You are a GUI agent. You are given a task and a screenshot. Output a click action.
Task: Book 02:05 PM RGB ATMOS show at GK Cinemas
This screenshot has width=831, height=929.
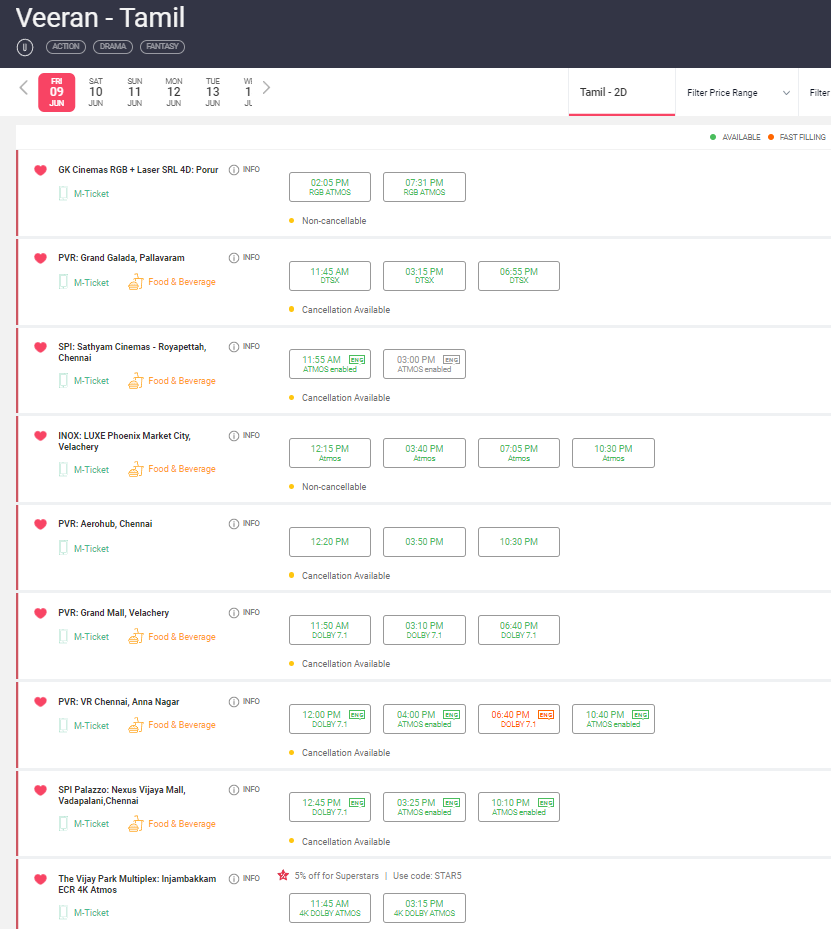tap(330, 187)
